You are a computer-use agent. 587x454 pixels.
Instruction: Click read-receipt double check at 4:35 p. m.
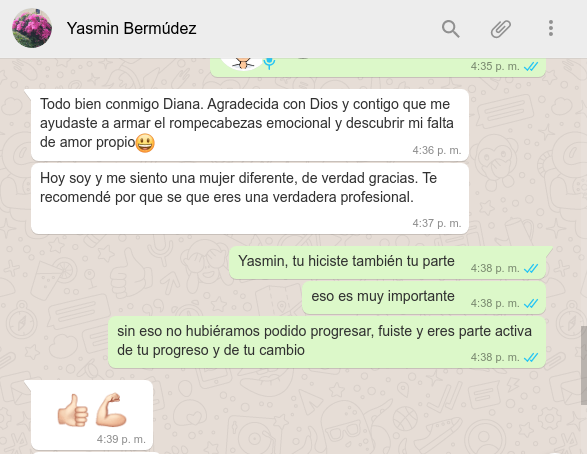[x=531, y=67]
